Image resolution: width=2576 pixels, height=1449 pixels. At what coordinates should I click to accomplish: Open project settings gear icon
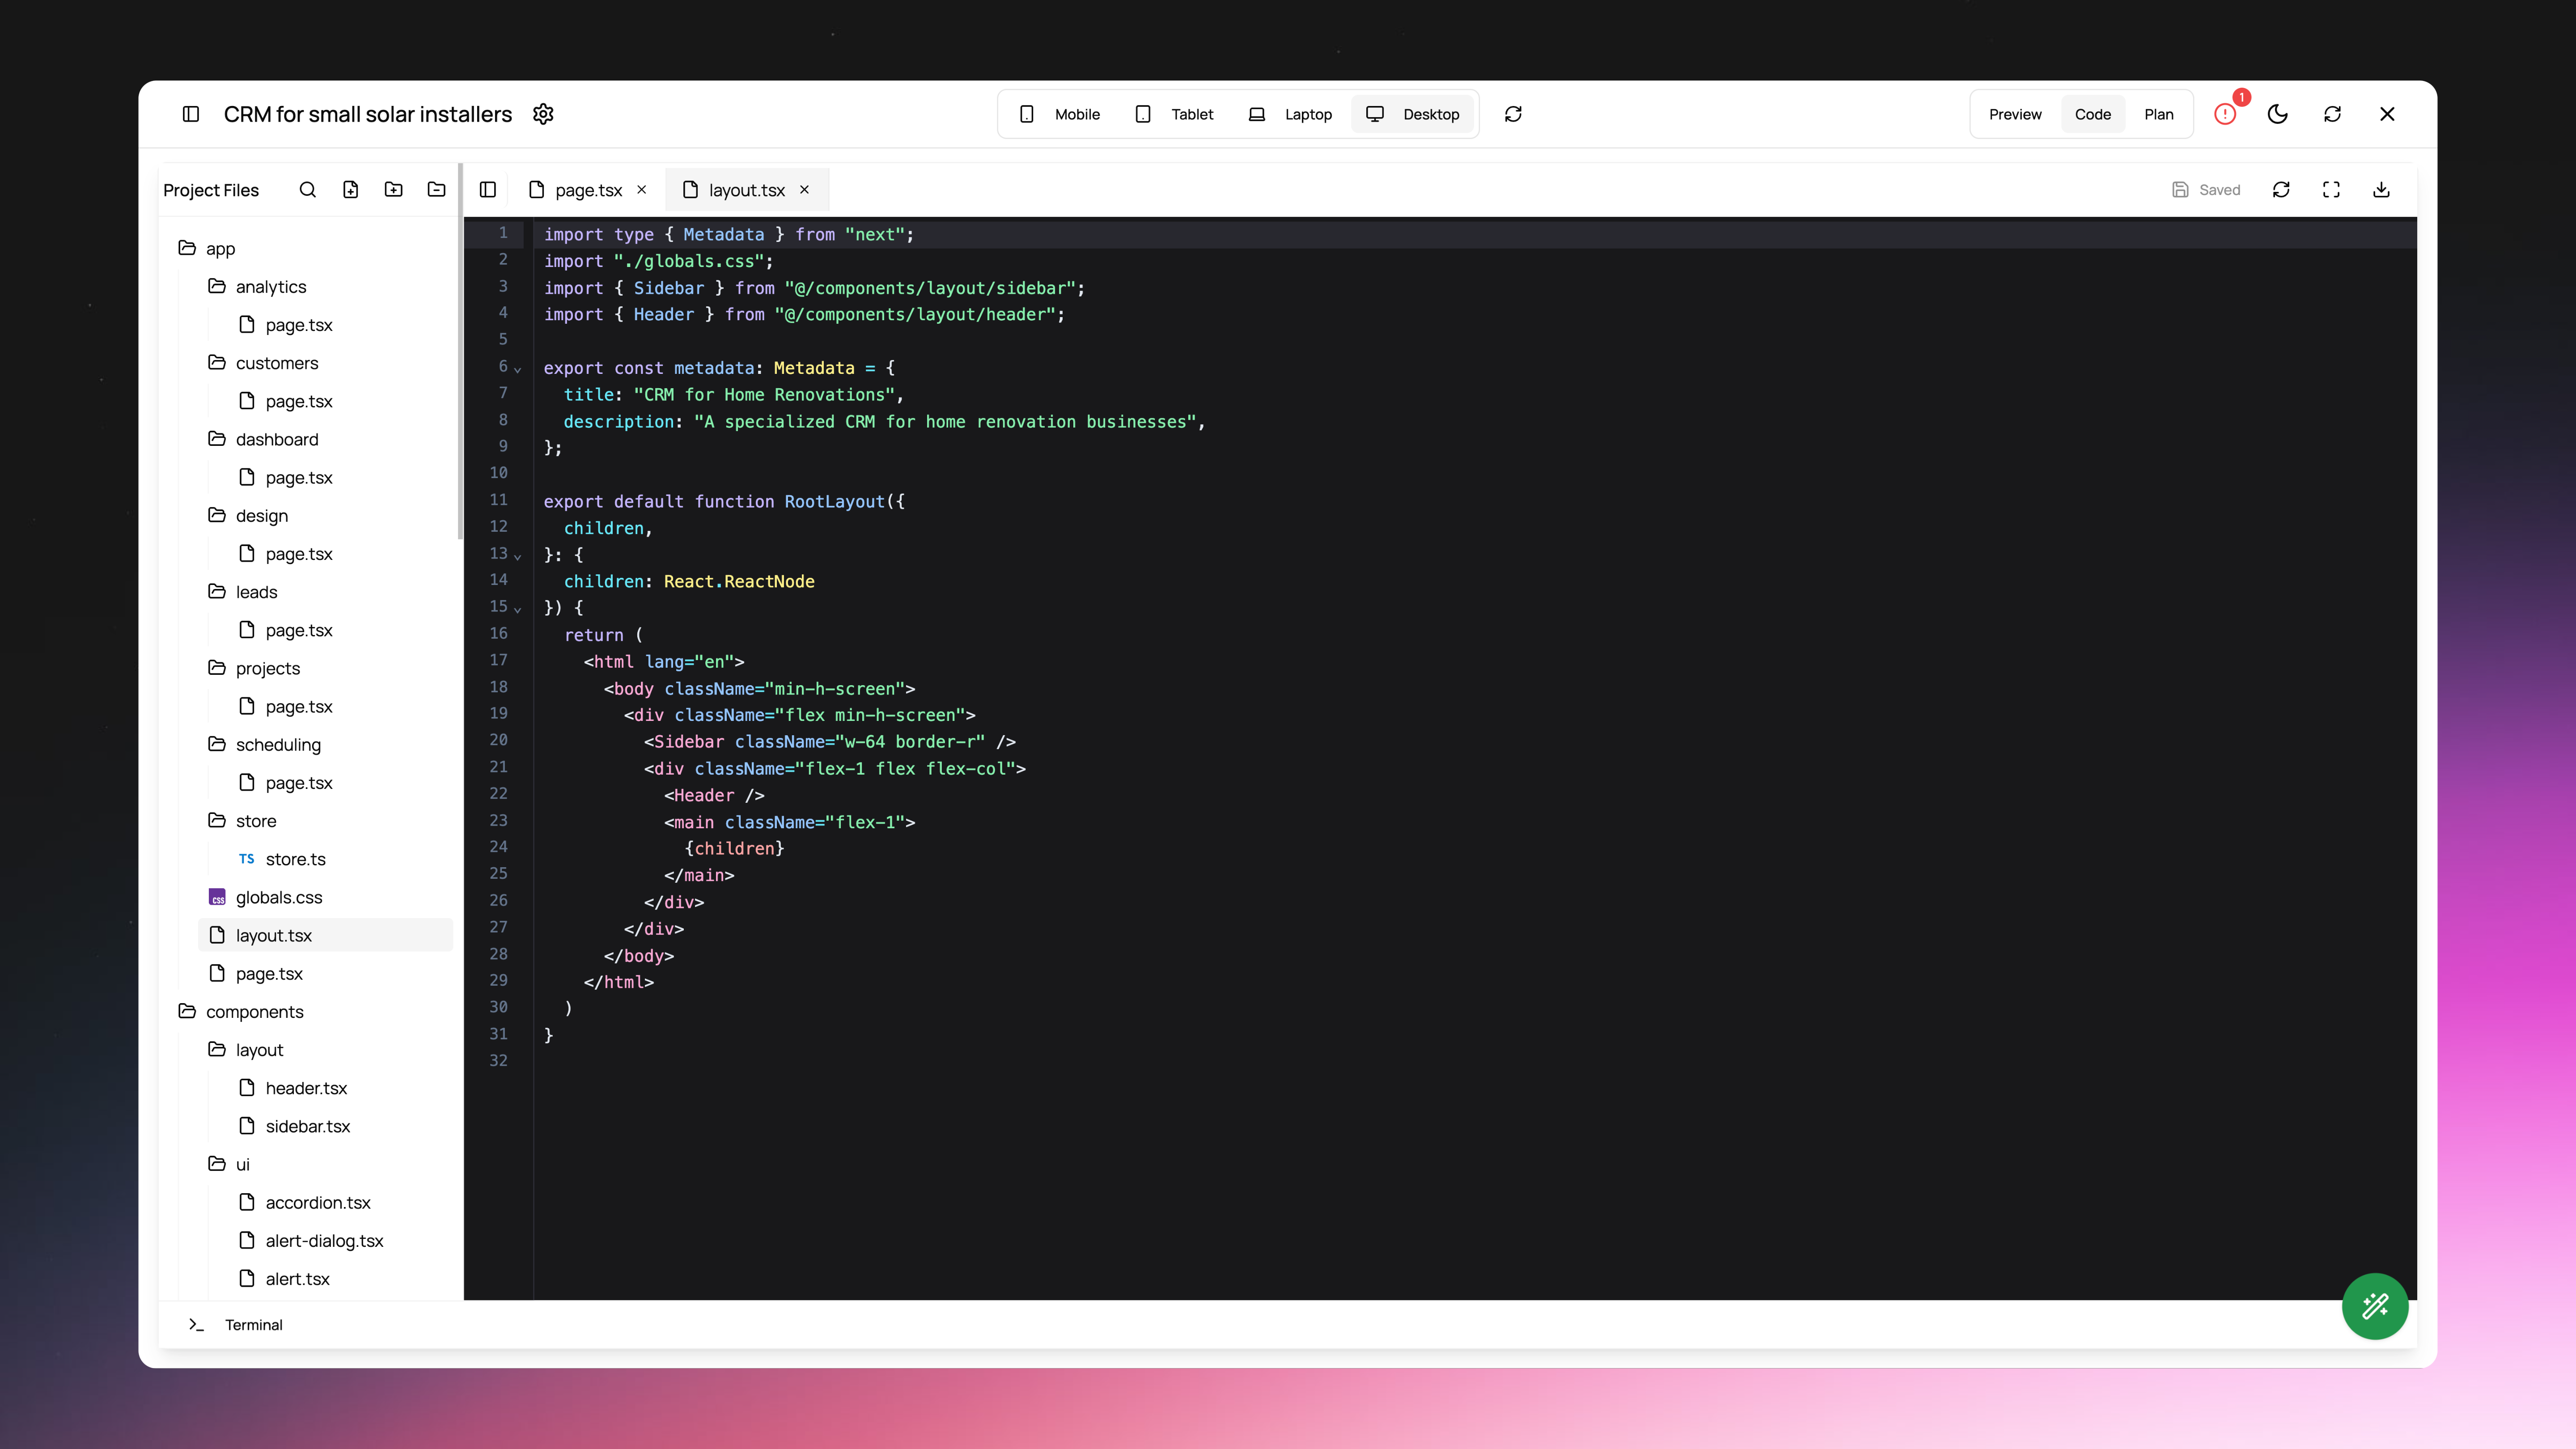pyautogui.click(x=543, y=114)
